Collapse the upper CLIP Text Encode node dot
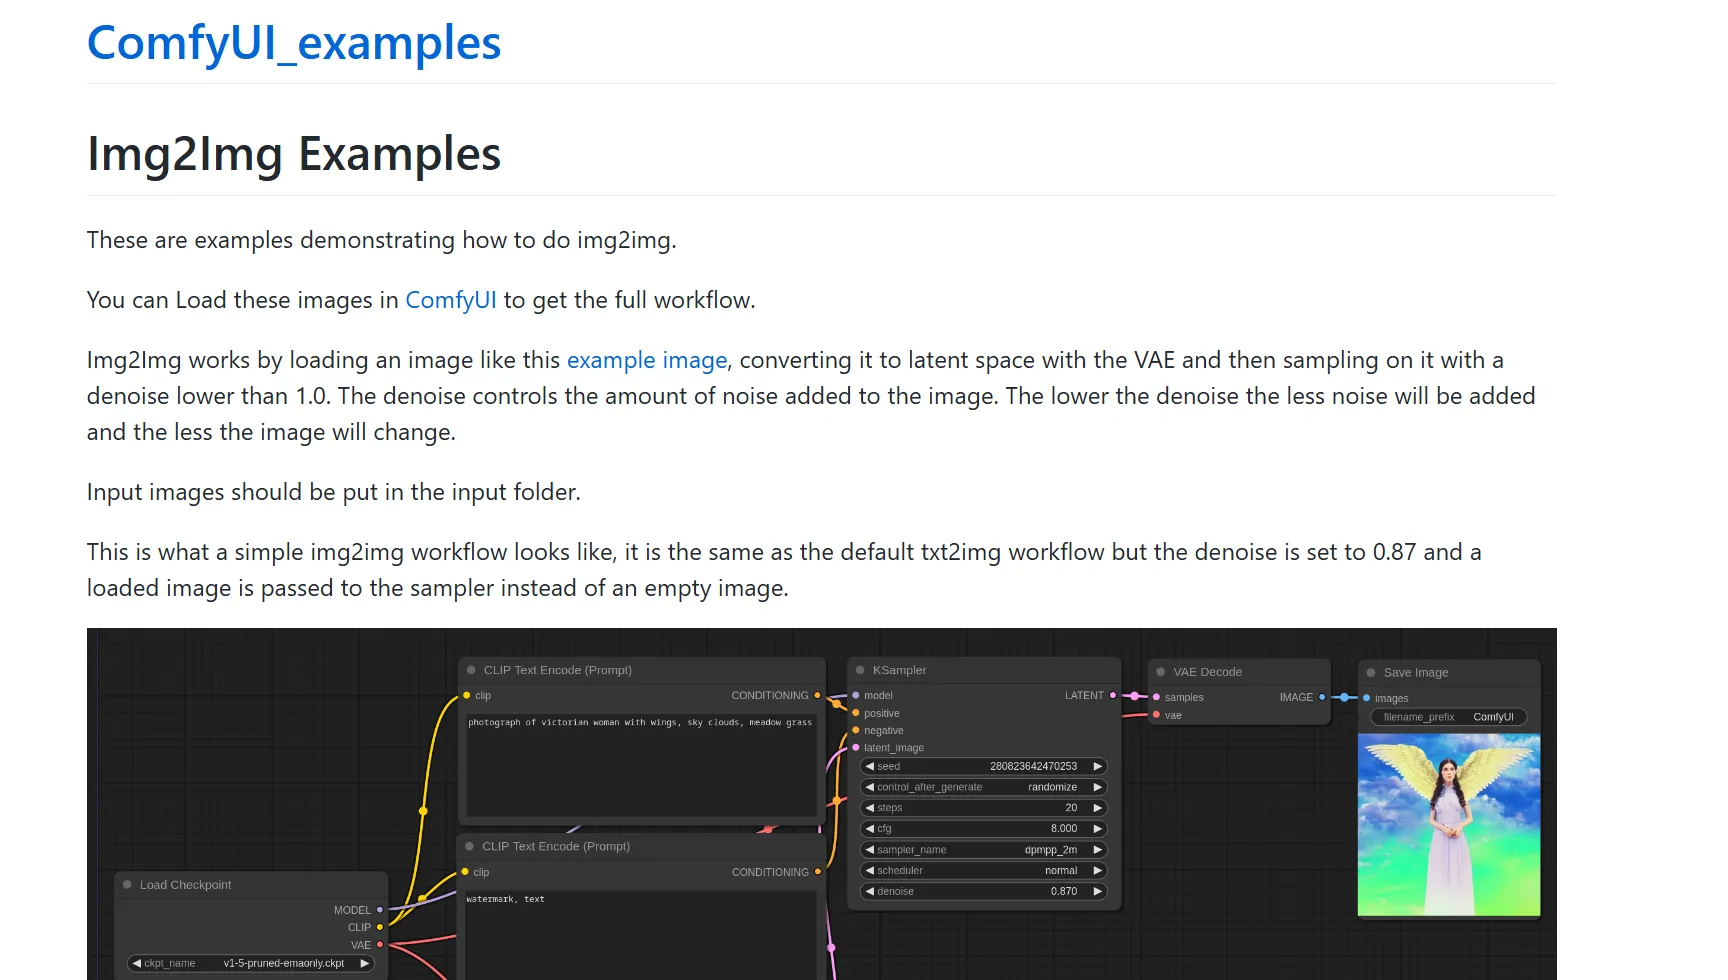This screenshot has height=980, width=1728. (471, 670)
